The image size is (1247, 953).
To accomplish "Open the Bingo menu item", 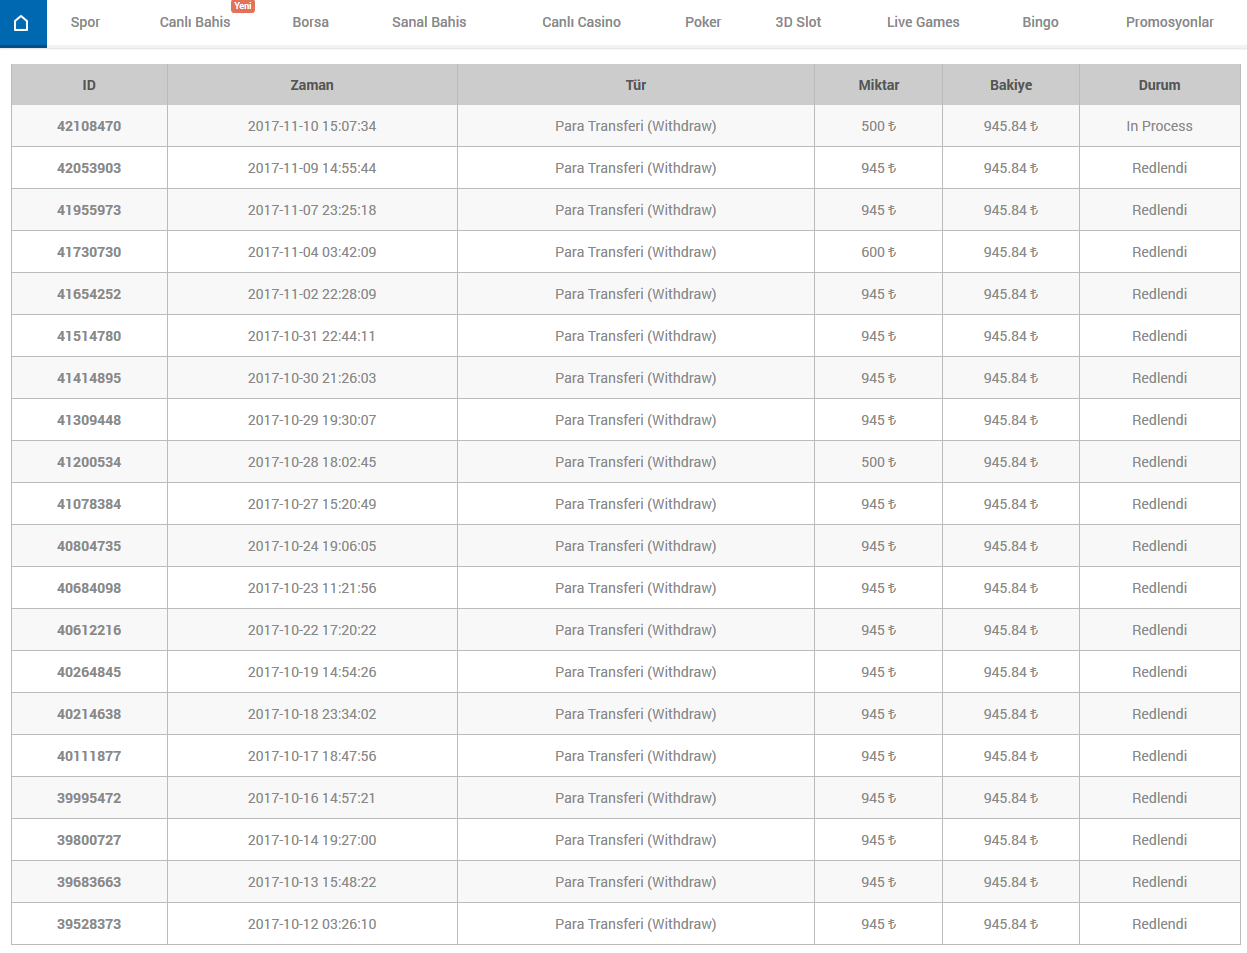I will [1040, 22].
